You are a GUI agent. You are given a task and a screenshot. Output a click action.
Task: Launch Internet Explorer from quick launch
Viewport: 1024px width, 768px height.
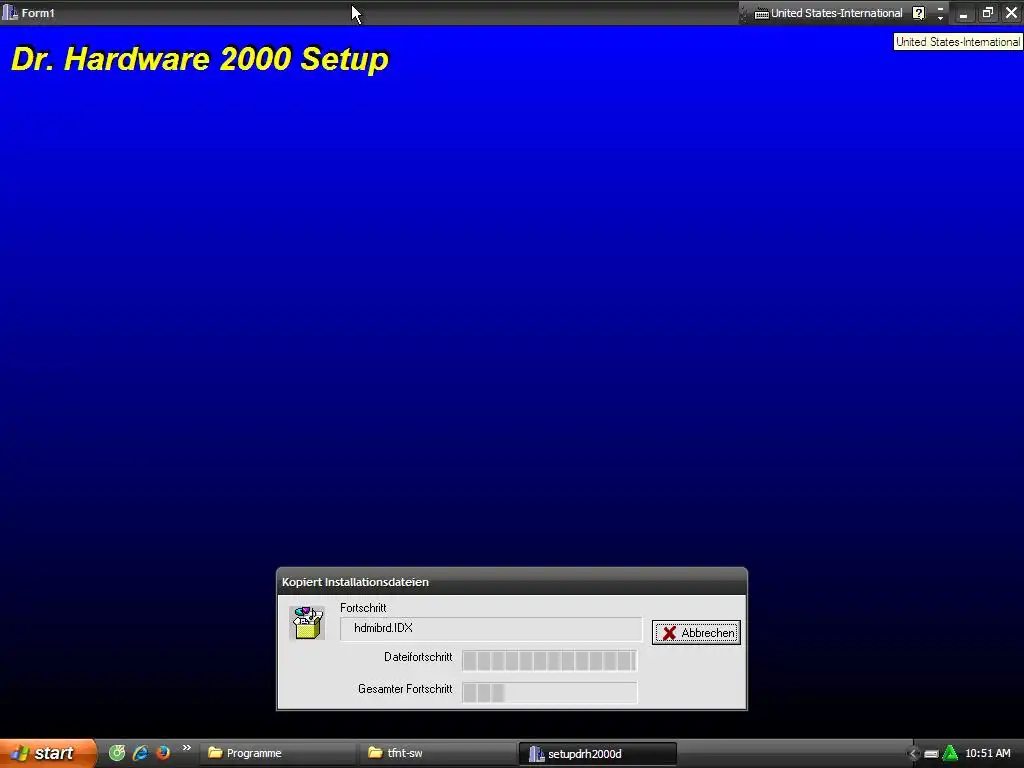click(140, 753)
